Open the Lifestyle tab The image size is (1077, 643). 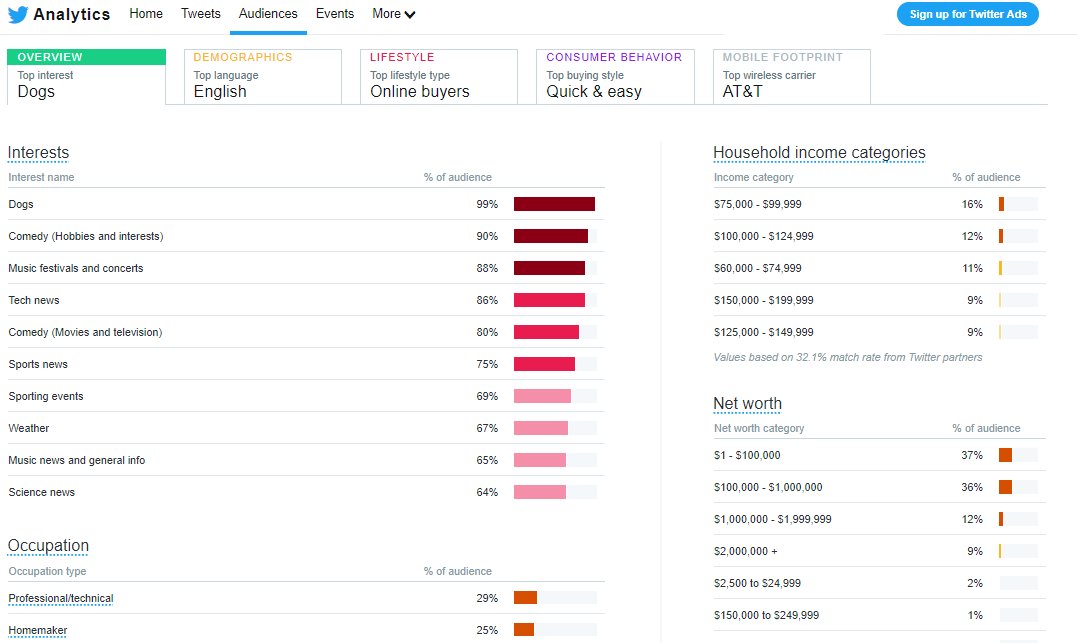(438, 77)
